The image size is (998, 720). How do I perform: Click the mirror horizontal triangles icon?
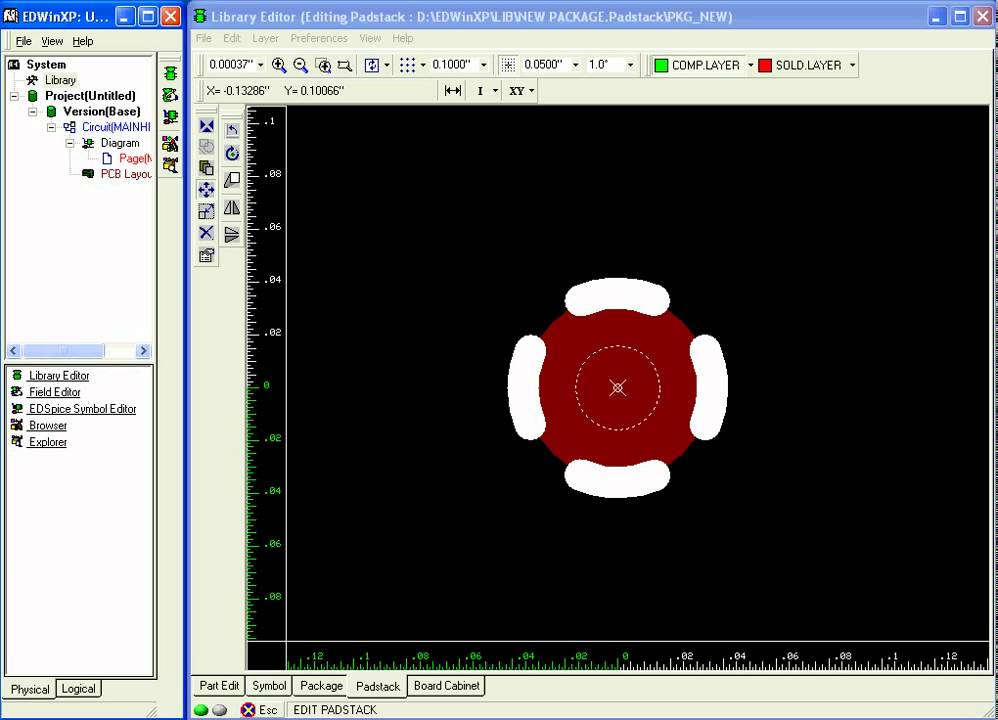(x=232, y=208)
